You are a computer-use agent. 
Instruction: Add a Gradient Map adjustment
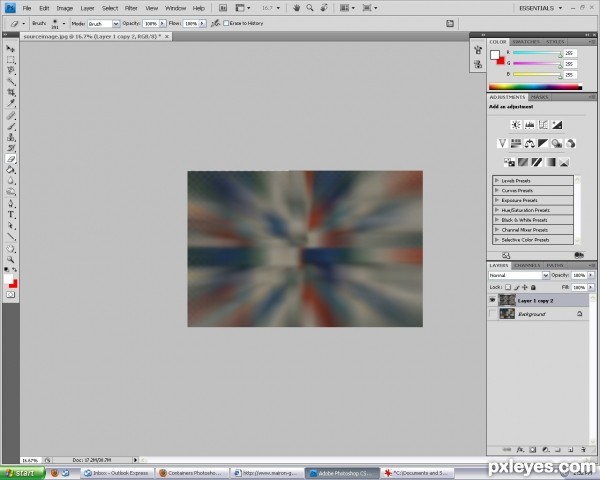[550, 162]
